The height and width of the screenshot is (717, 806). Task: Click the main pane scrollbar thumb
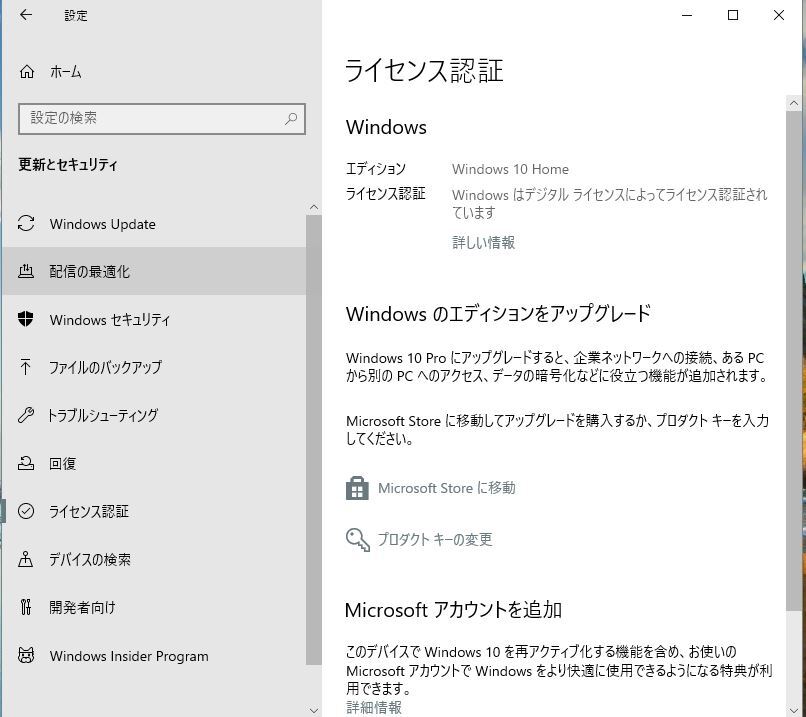pyautogui.click(x=794, y=361)
